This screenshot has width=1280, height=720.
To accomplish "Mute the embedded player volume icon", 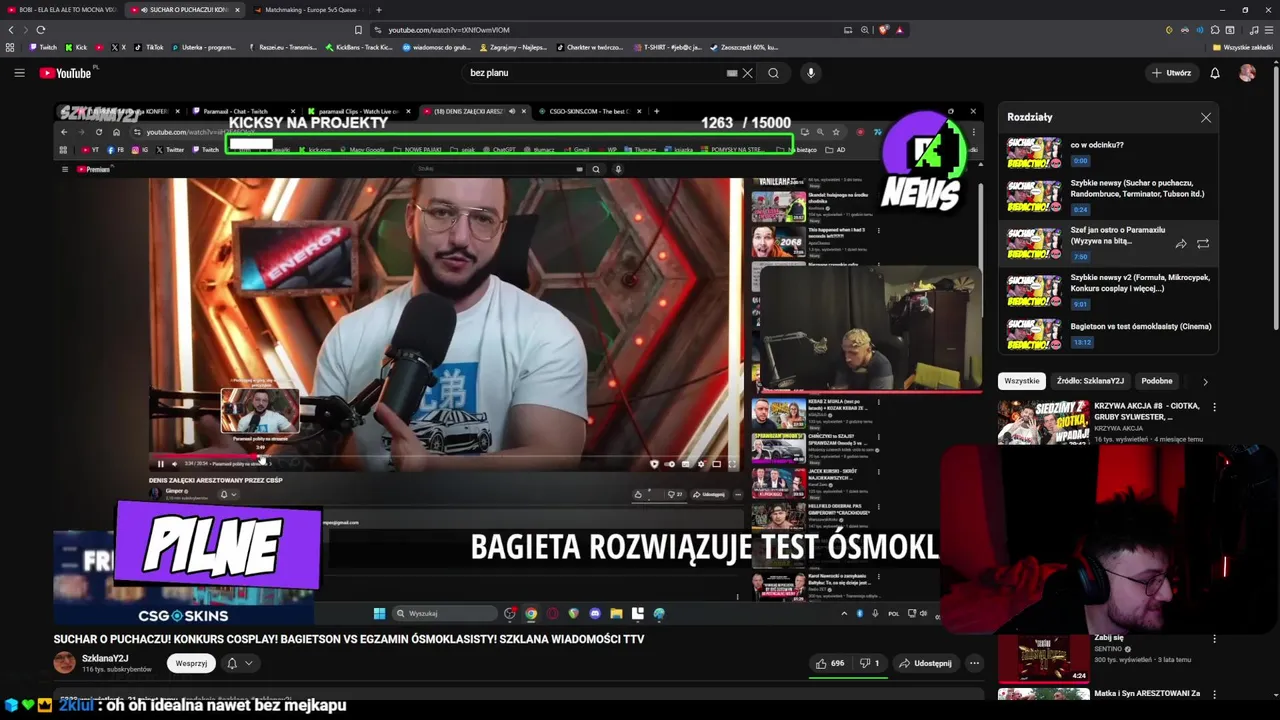I will [174, 464].
